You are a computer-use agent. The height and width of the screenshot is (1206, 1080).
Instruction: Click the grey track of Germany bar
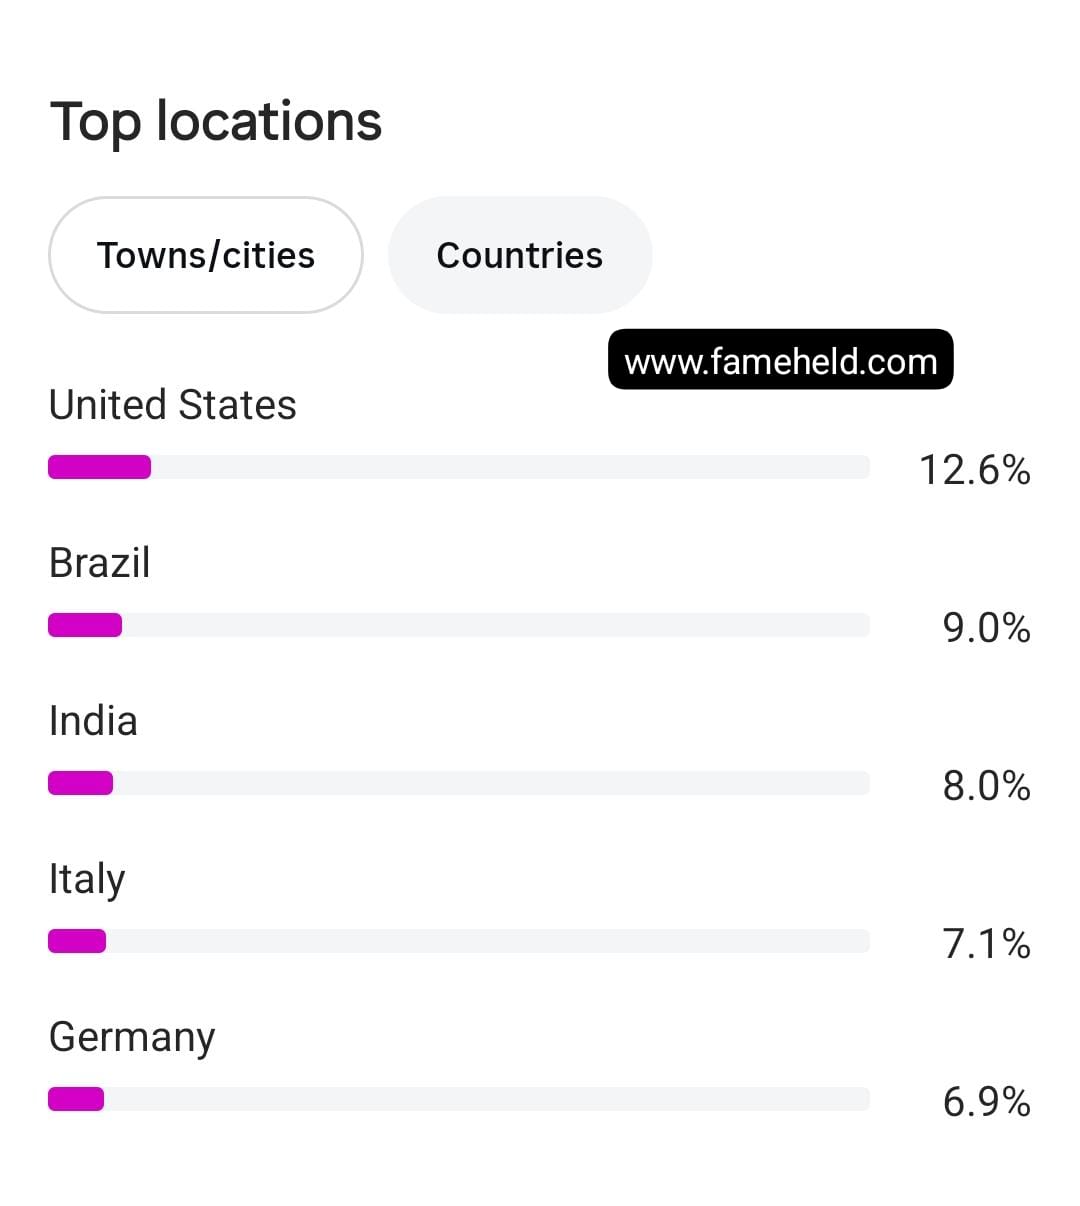point(487,1099)
